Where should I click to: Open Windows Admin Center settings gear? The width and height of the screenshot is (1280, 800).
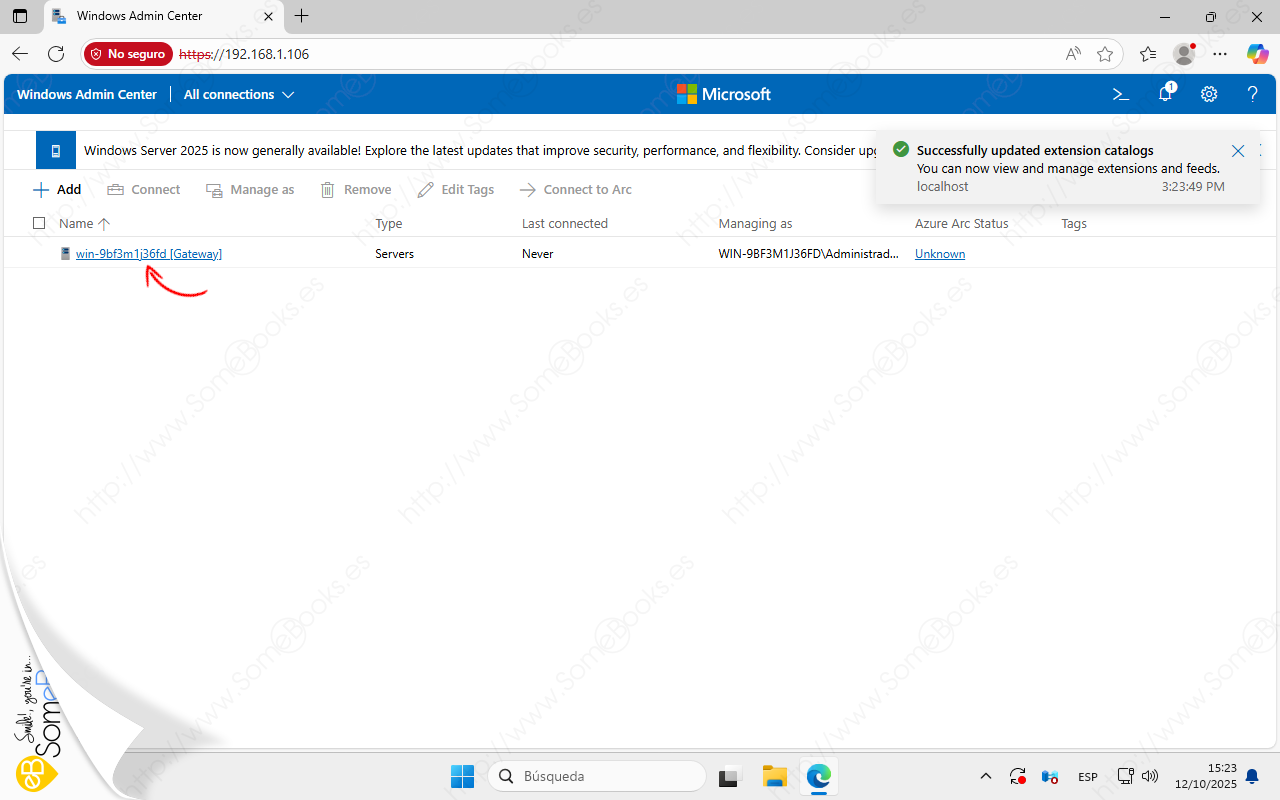(x=1209, y=94)
